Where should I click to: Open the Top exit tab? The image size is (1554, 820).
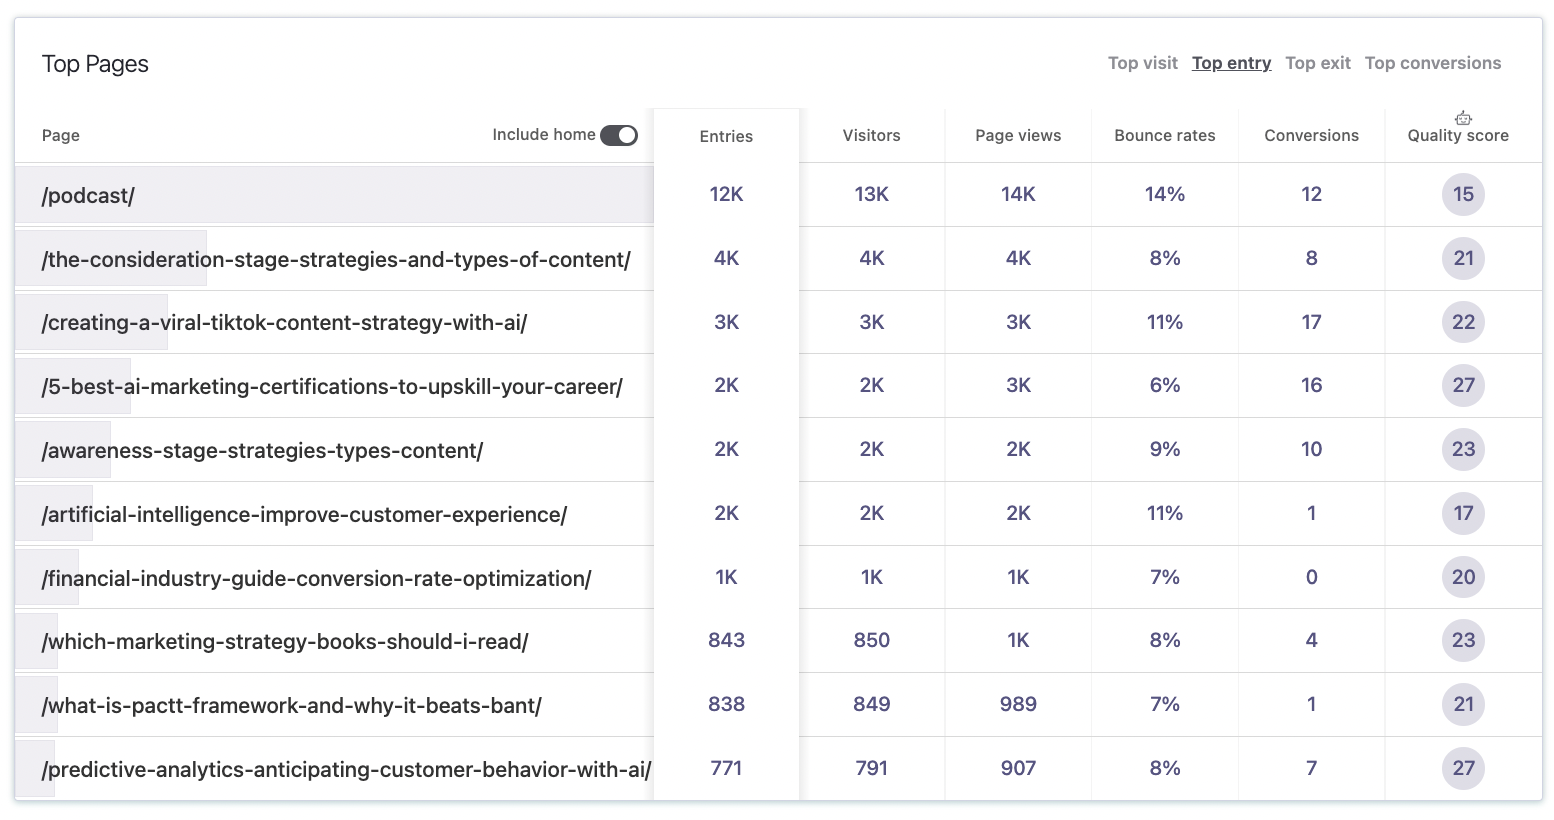click(x=1317, y=63)
